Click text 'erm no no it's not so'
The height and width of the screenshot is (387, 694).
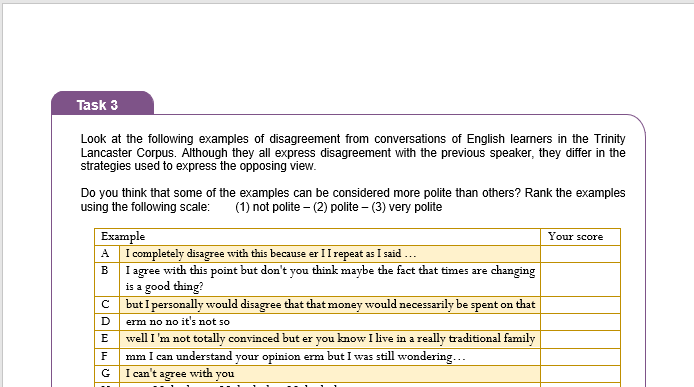click(x=177, y=321)
